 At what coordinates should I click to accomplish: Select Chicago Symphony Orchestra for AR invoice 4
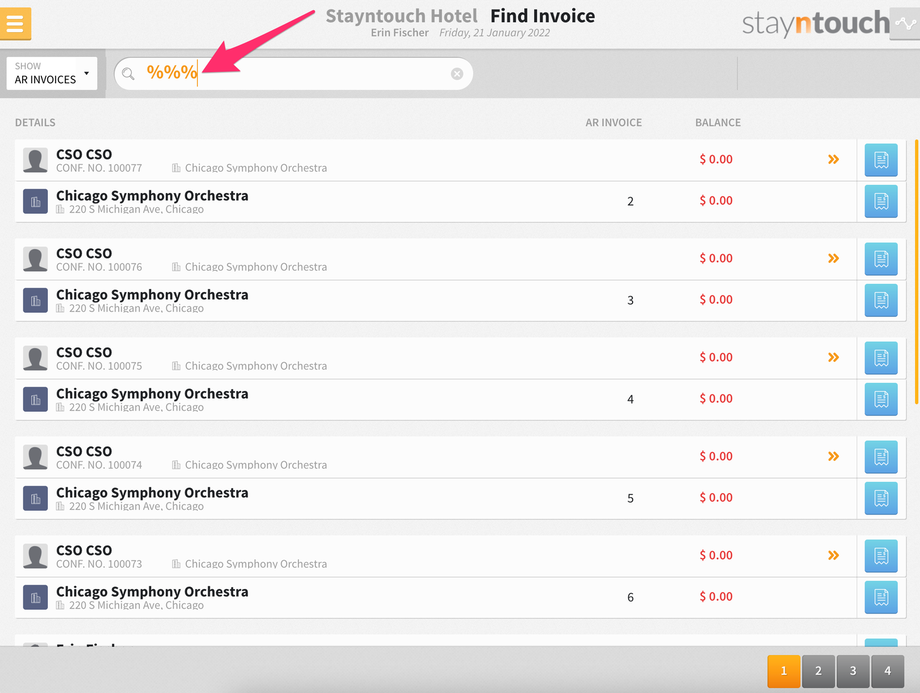(152, 394)
